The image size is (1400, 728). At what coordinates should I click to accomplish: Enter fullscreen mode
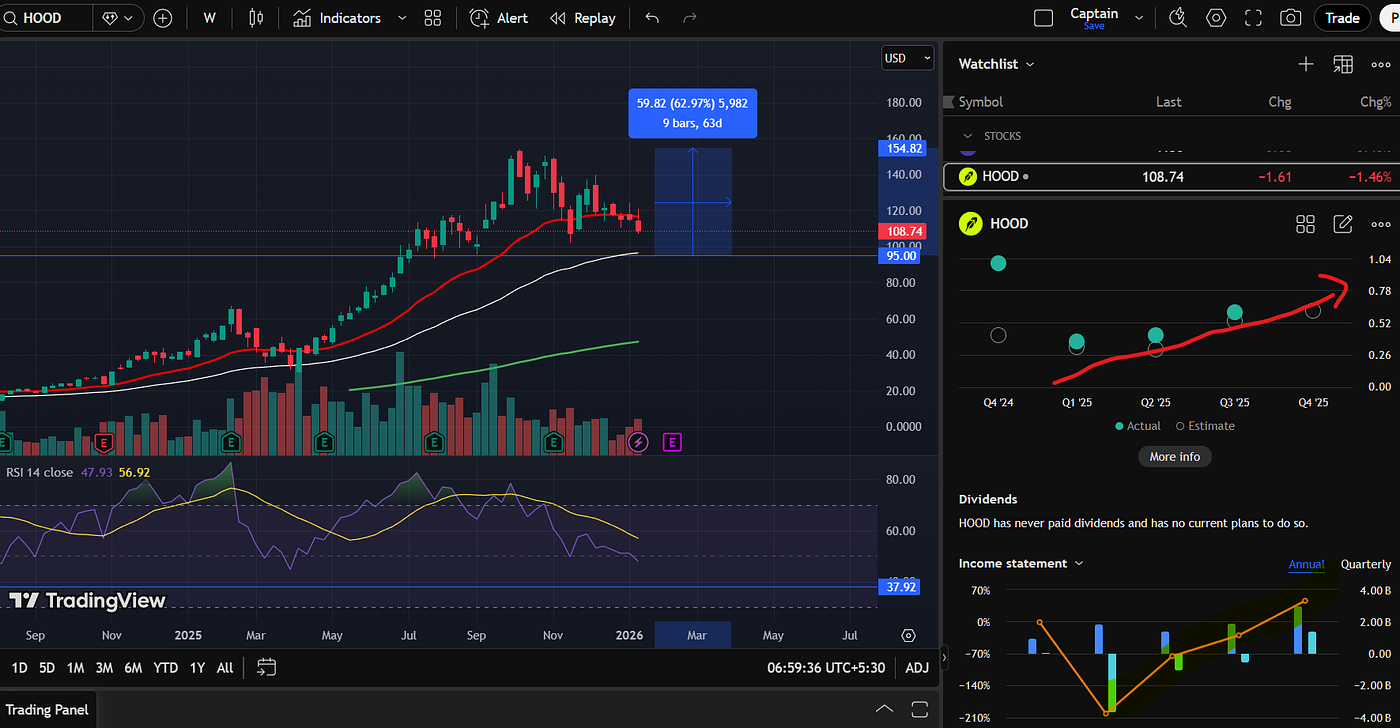(x=1253, y=18)
